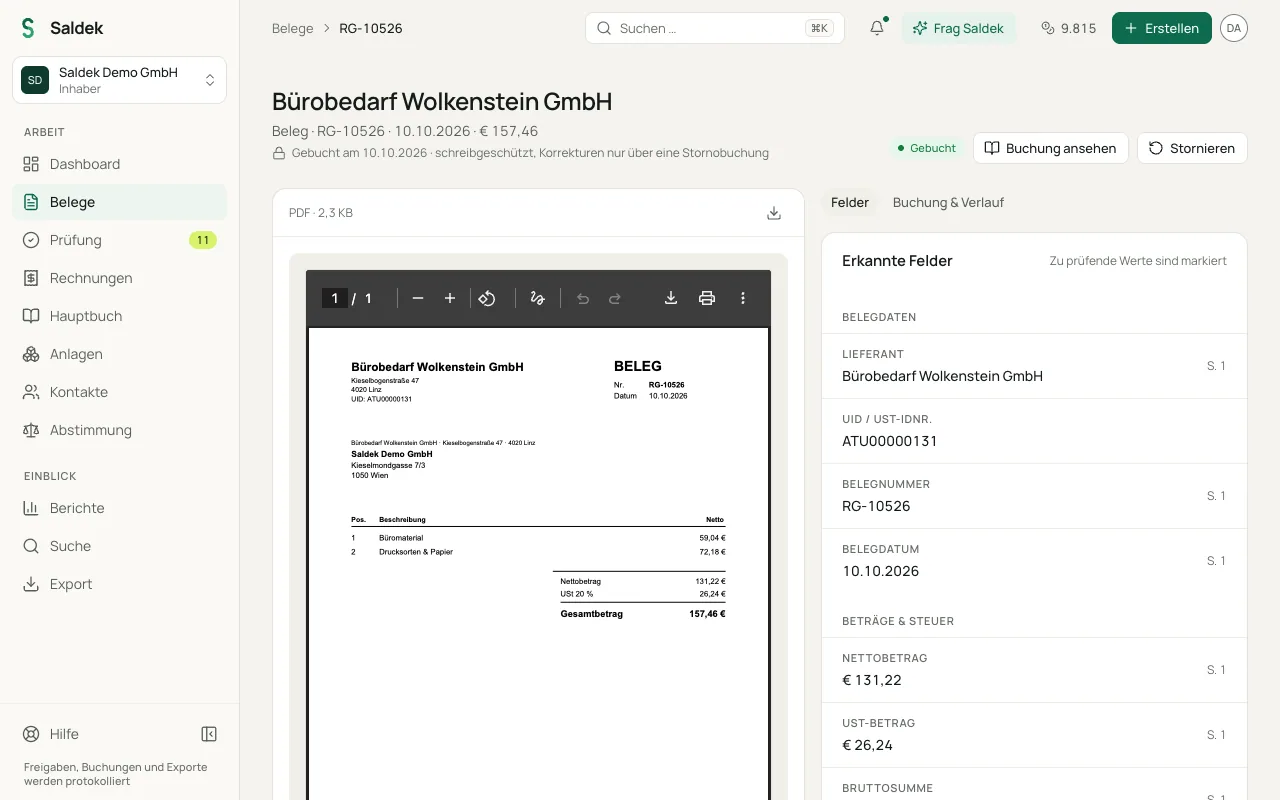The width and height of the screenshot is (1280, 800).
Task: Click the RG-10526 breadcrumb
Action: pos(371,28)
